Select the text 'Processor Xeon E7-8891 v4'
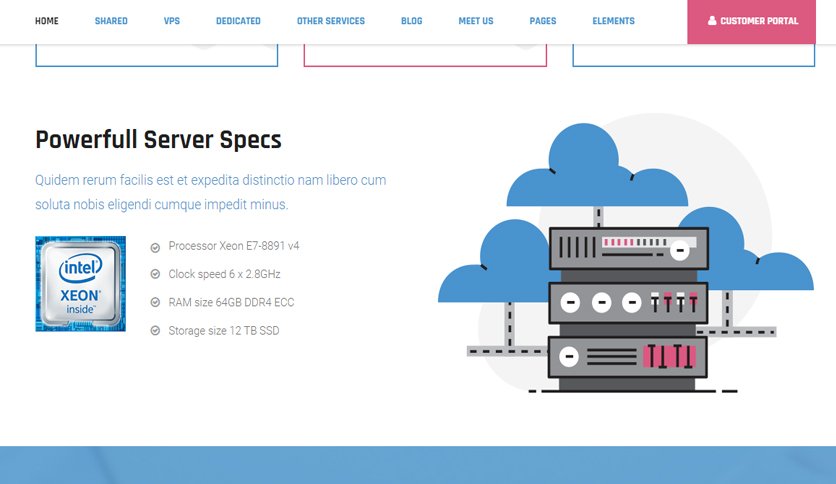 (x=234, y=246)
